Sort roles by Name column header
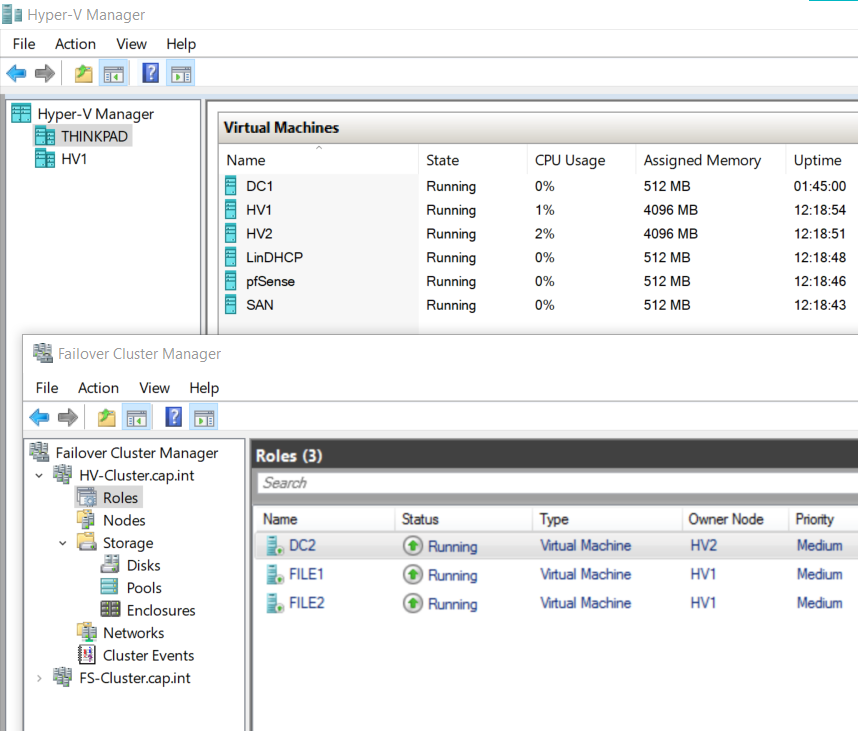This screenshot has height=731, width=858. coord(325,519)
